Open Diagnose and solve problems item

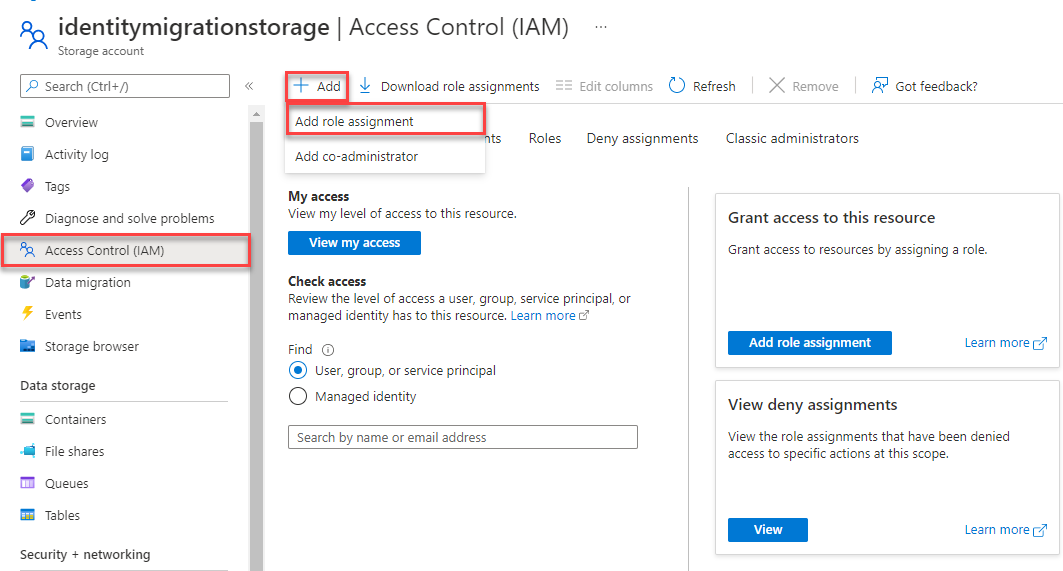[129, 218]
